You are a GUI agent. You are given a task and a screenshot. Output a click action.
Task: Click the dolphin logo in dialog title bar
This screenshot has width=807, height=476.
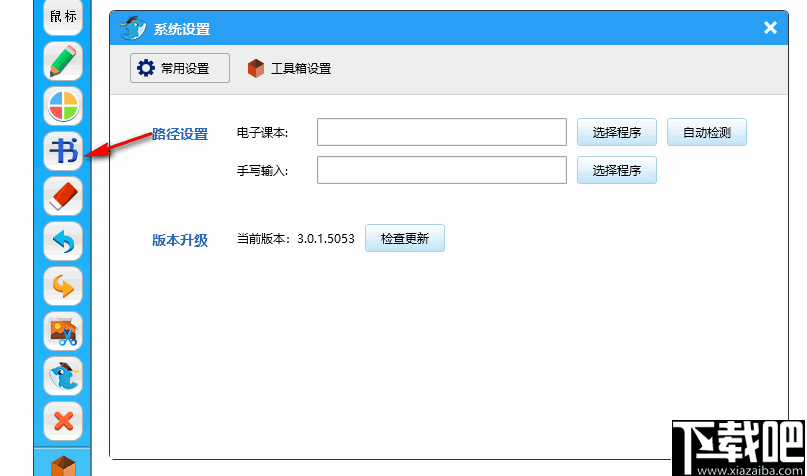[x=133, y=28]
